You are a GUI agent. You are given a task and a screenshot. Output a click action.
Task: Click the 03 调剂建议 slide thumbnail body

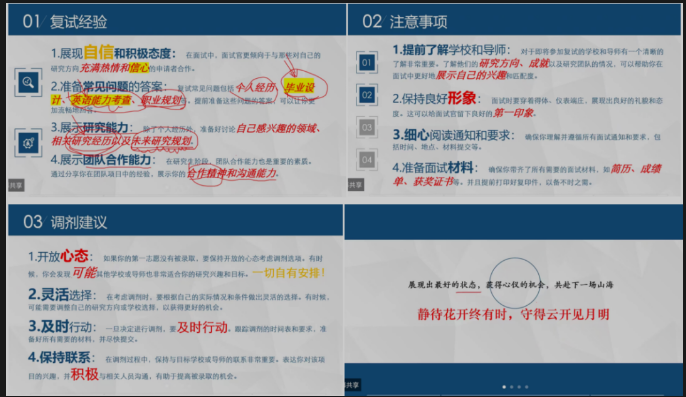tap(175, 315)
